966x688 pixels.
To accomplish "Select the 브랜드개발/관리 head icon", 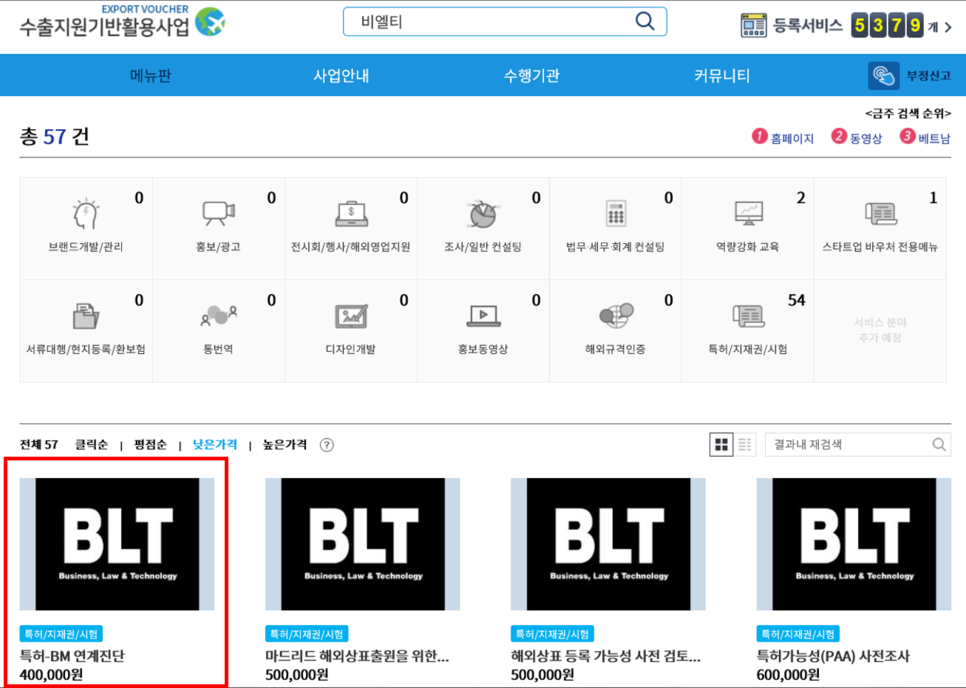I will (86, 215).
